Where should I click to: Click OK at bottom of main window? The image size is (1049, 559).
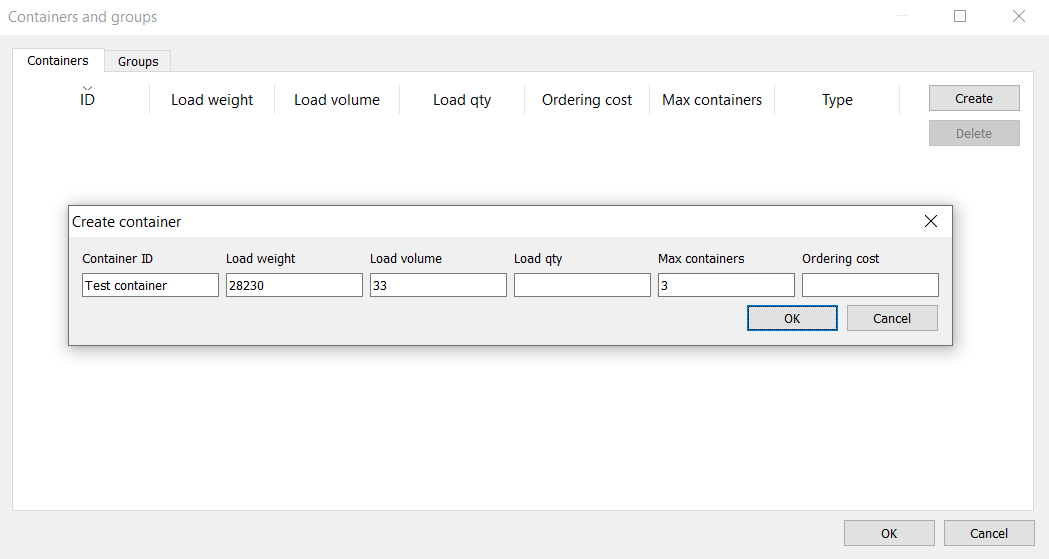pos(889,534)
